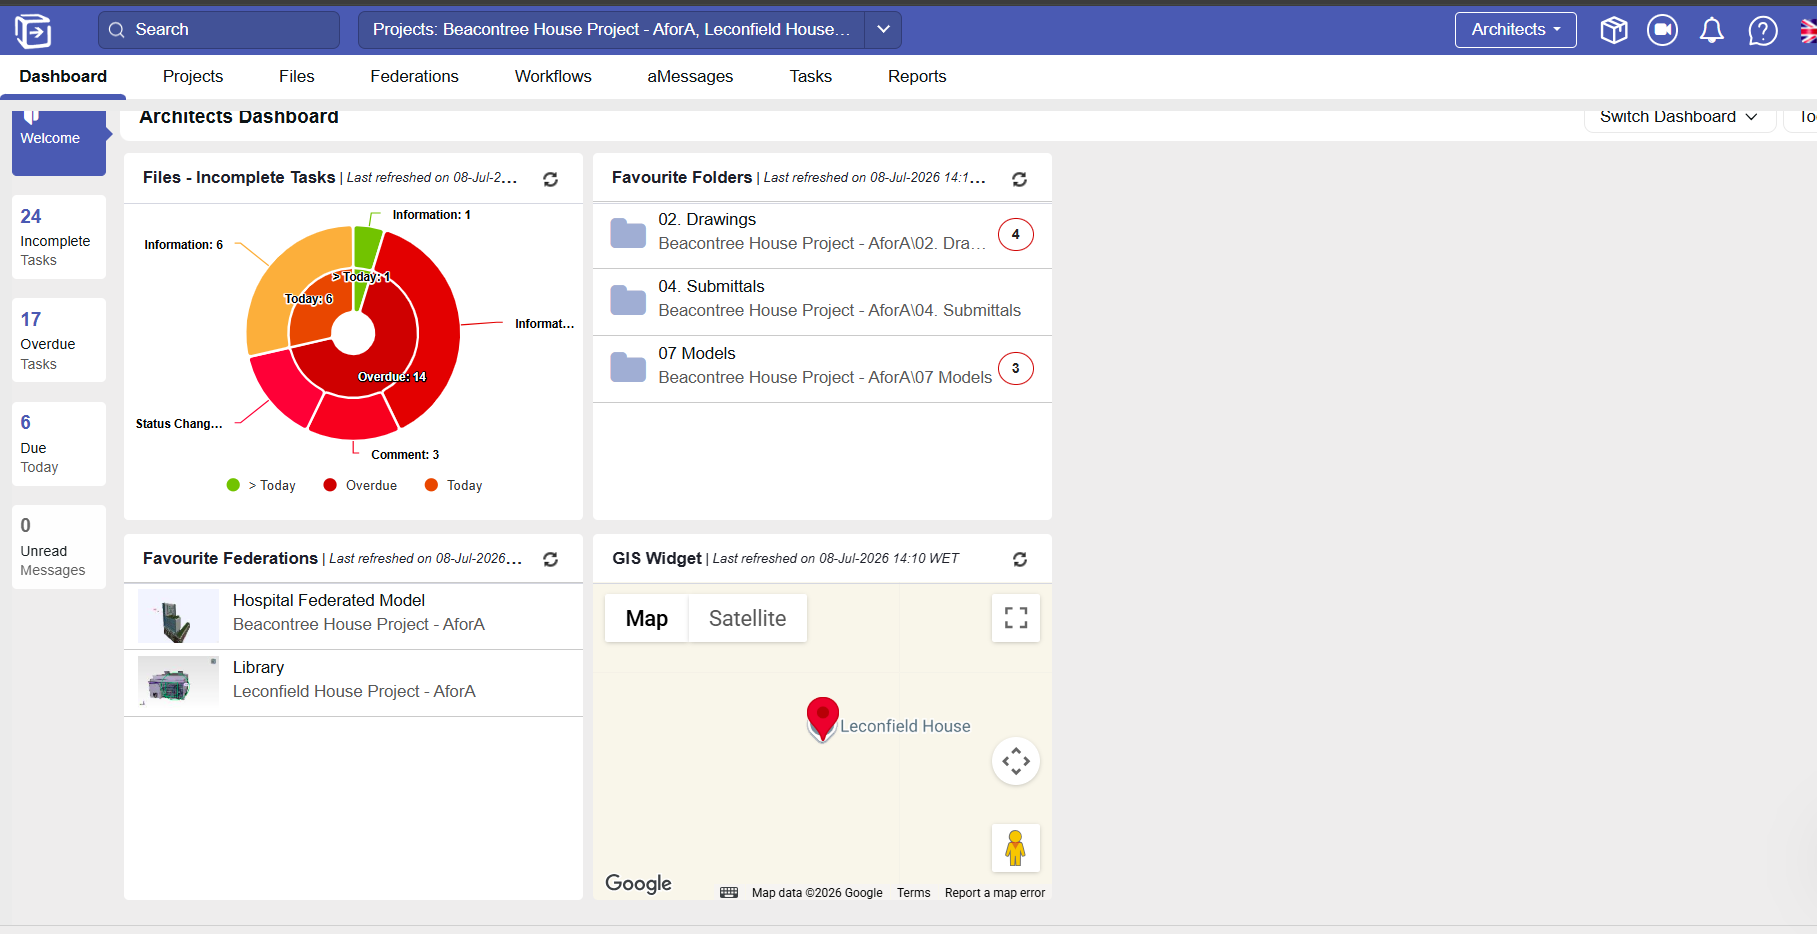Open the Switch Dashboard dropdown

point(1679,118)
